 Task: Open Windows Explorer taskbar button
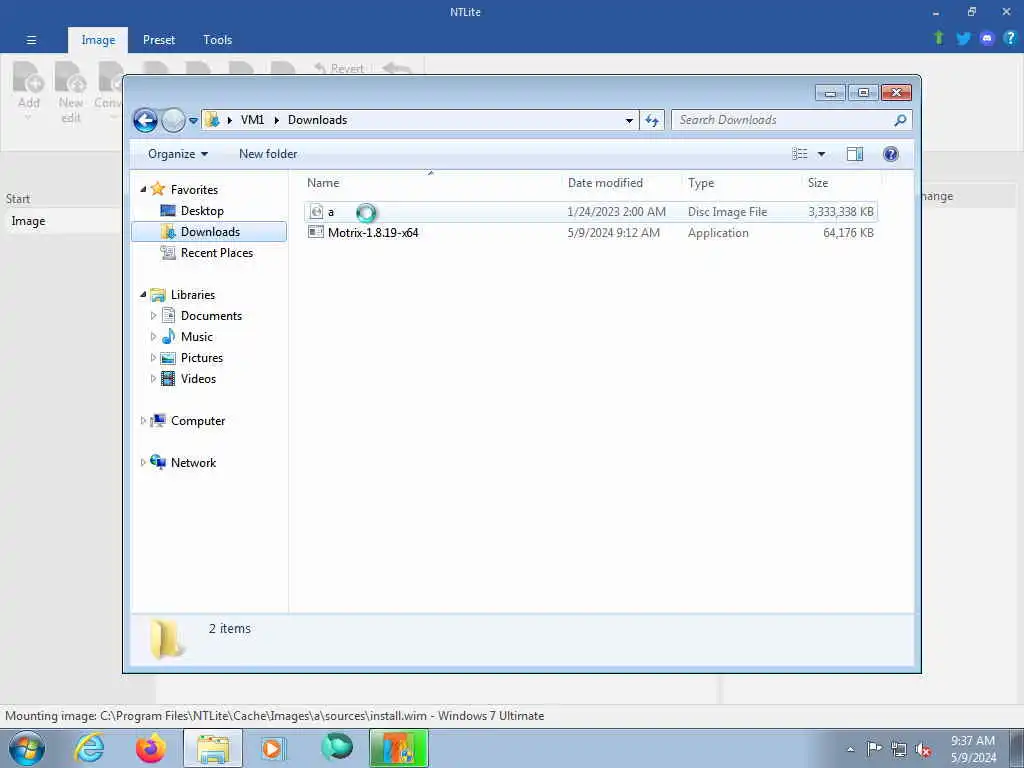pos(213,748)
